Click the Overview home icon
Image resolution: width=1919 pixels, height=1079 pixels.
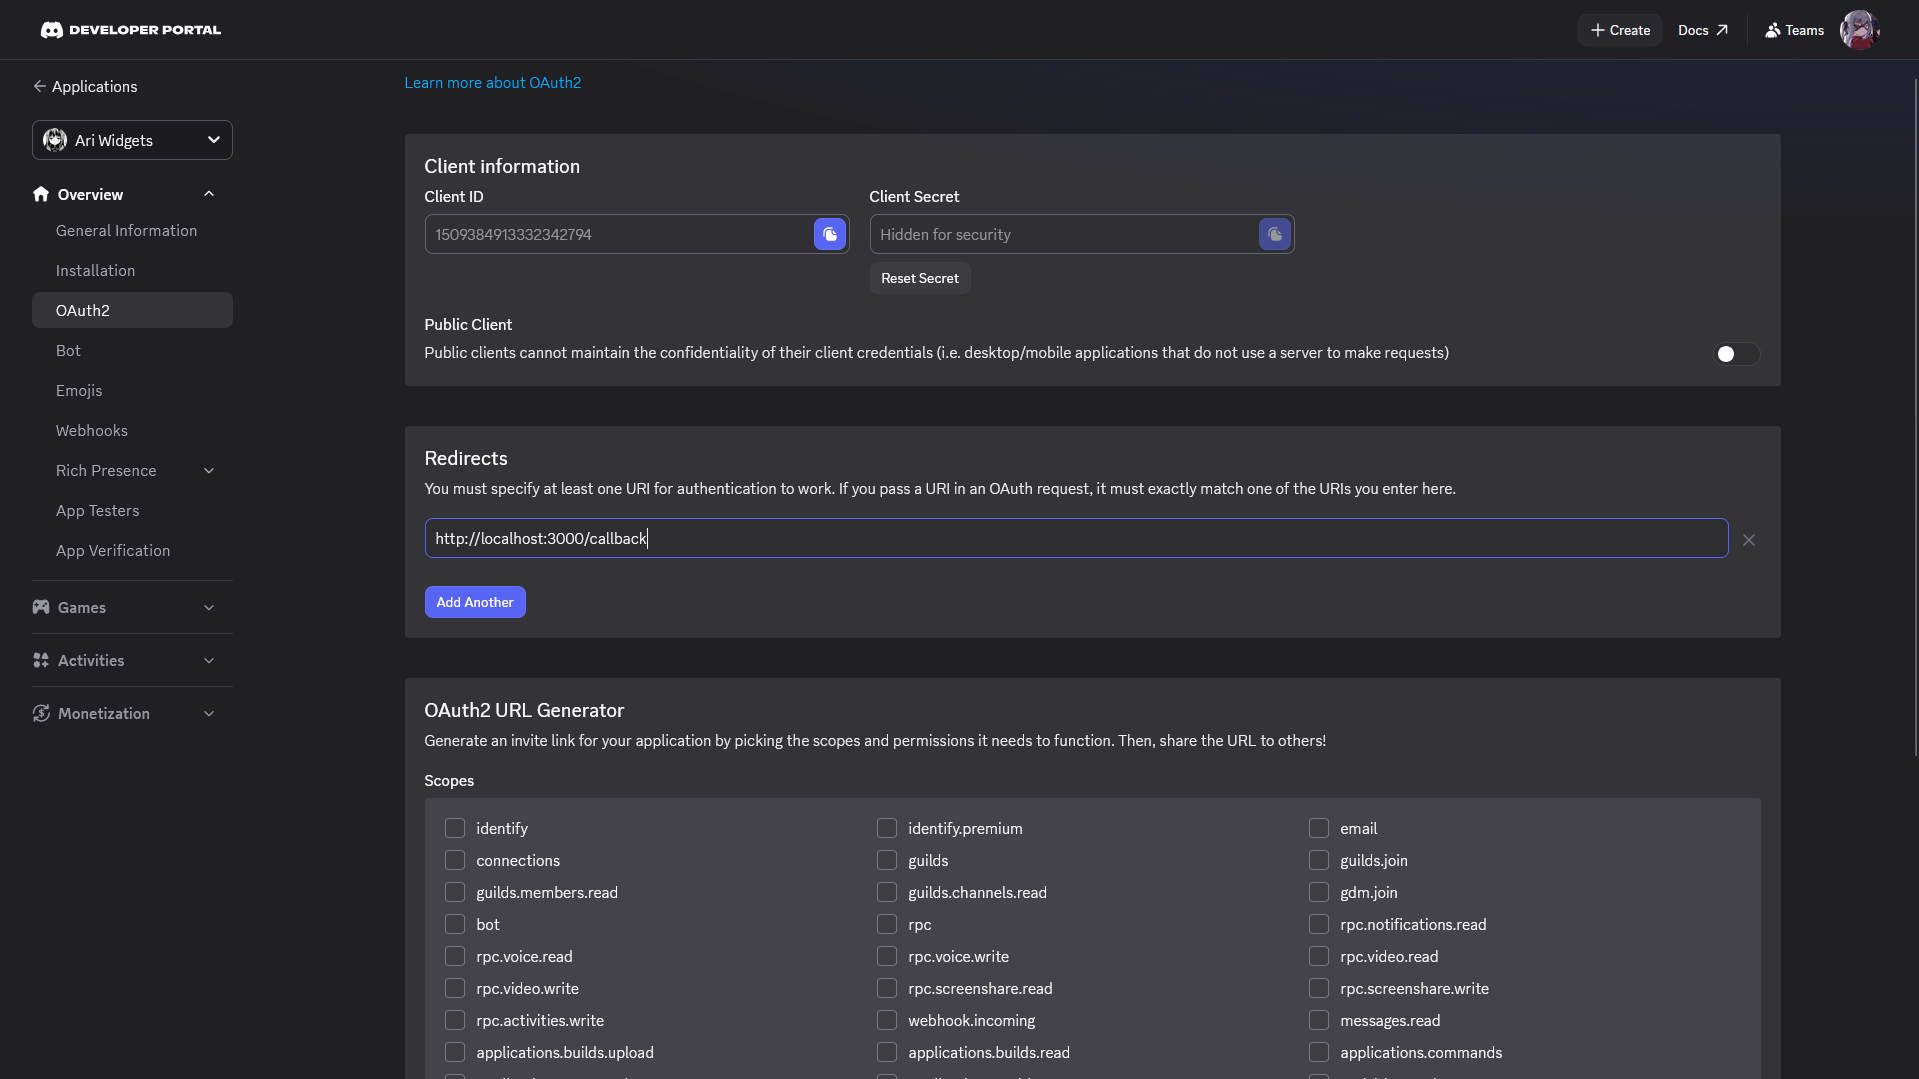pyautogui.click(x=41, y=194)
